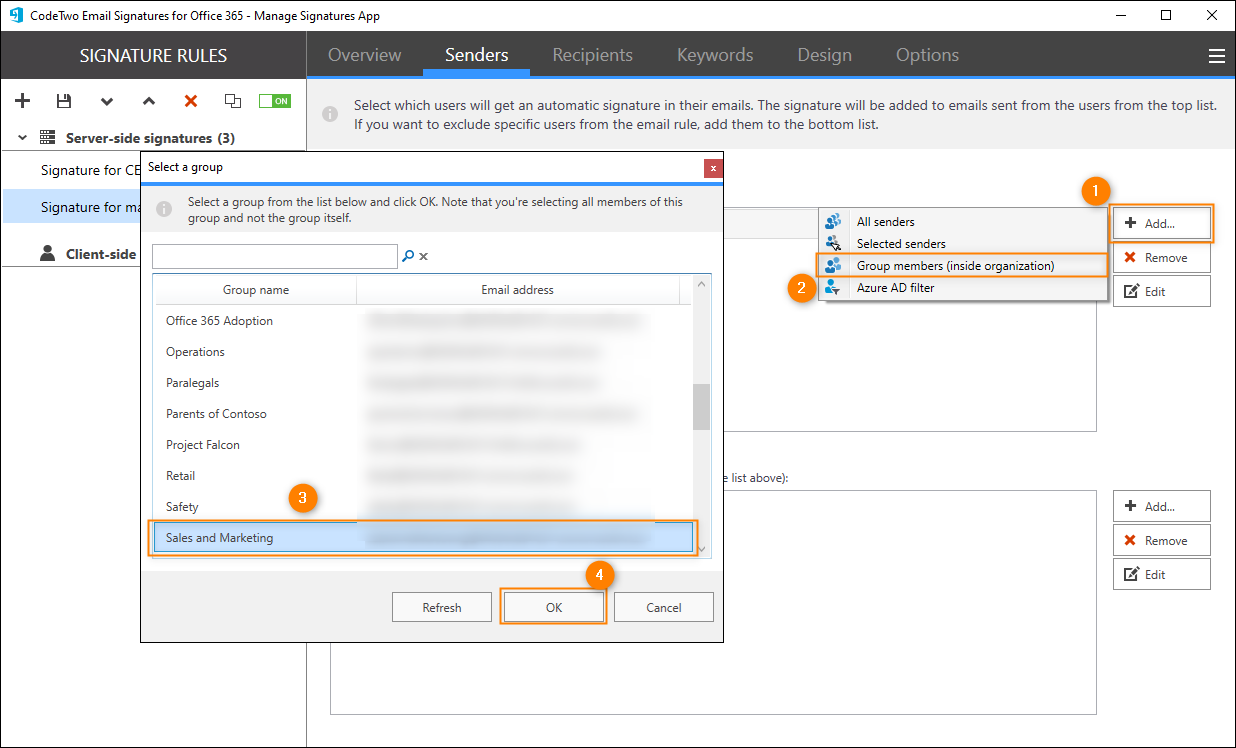Click the Refresh button
The width and height of the screenshot is (1236, 748).
(442, 607)
